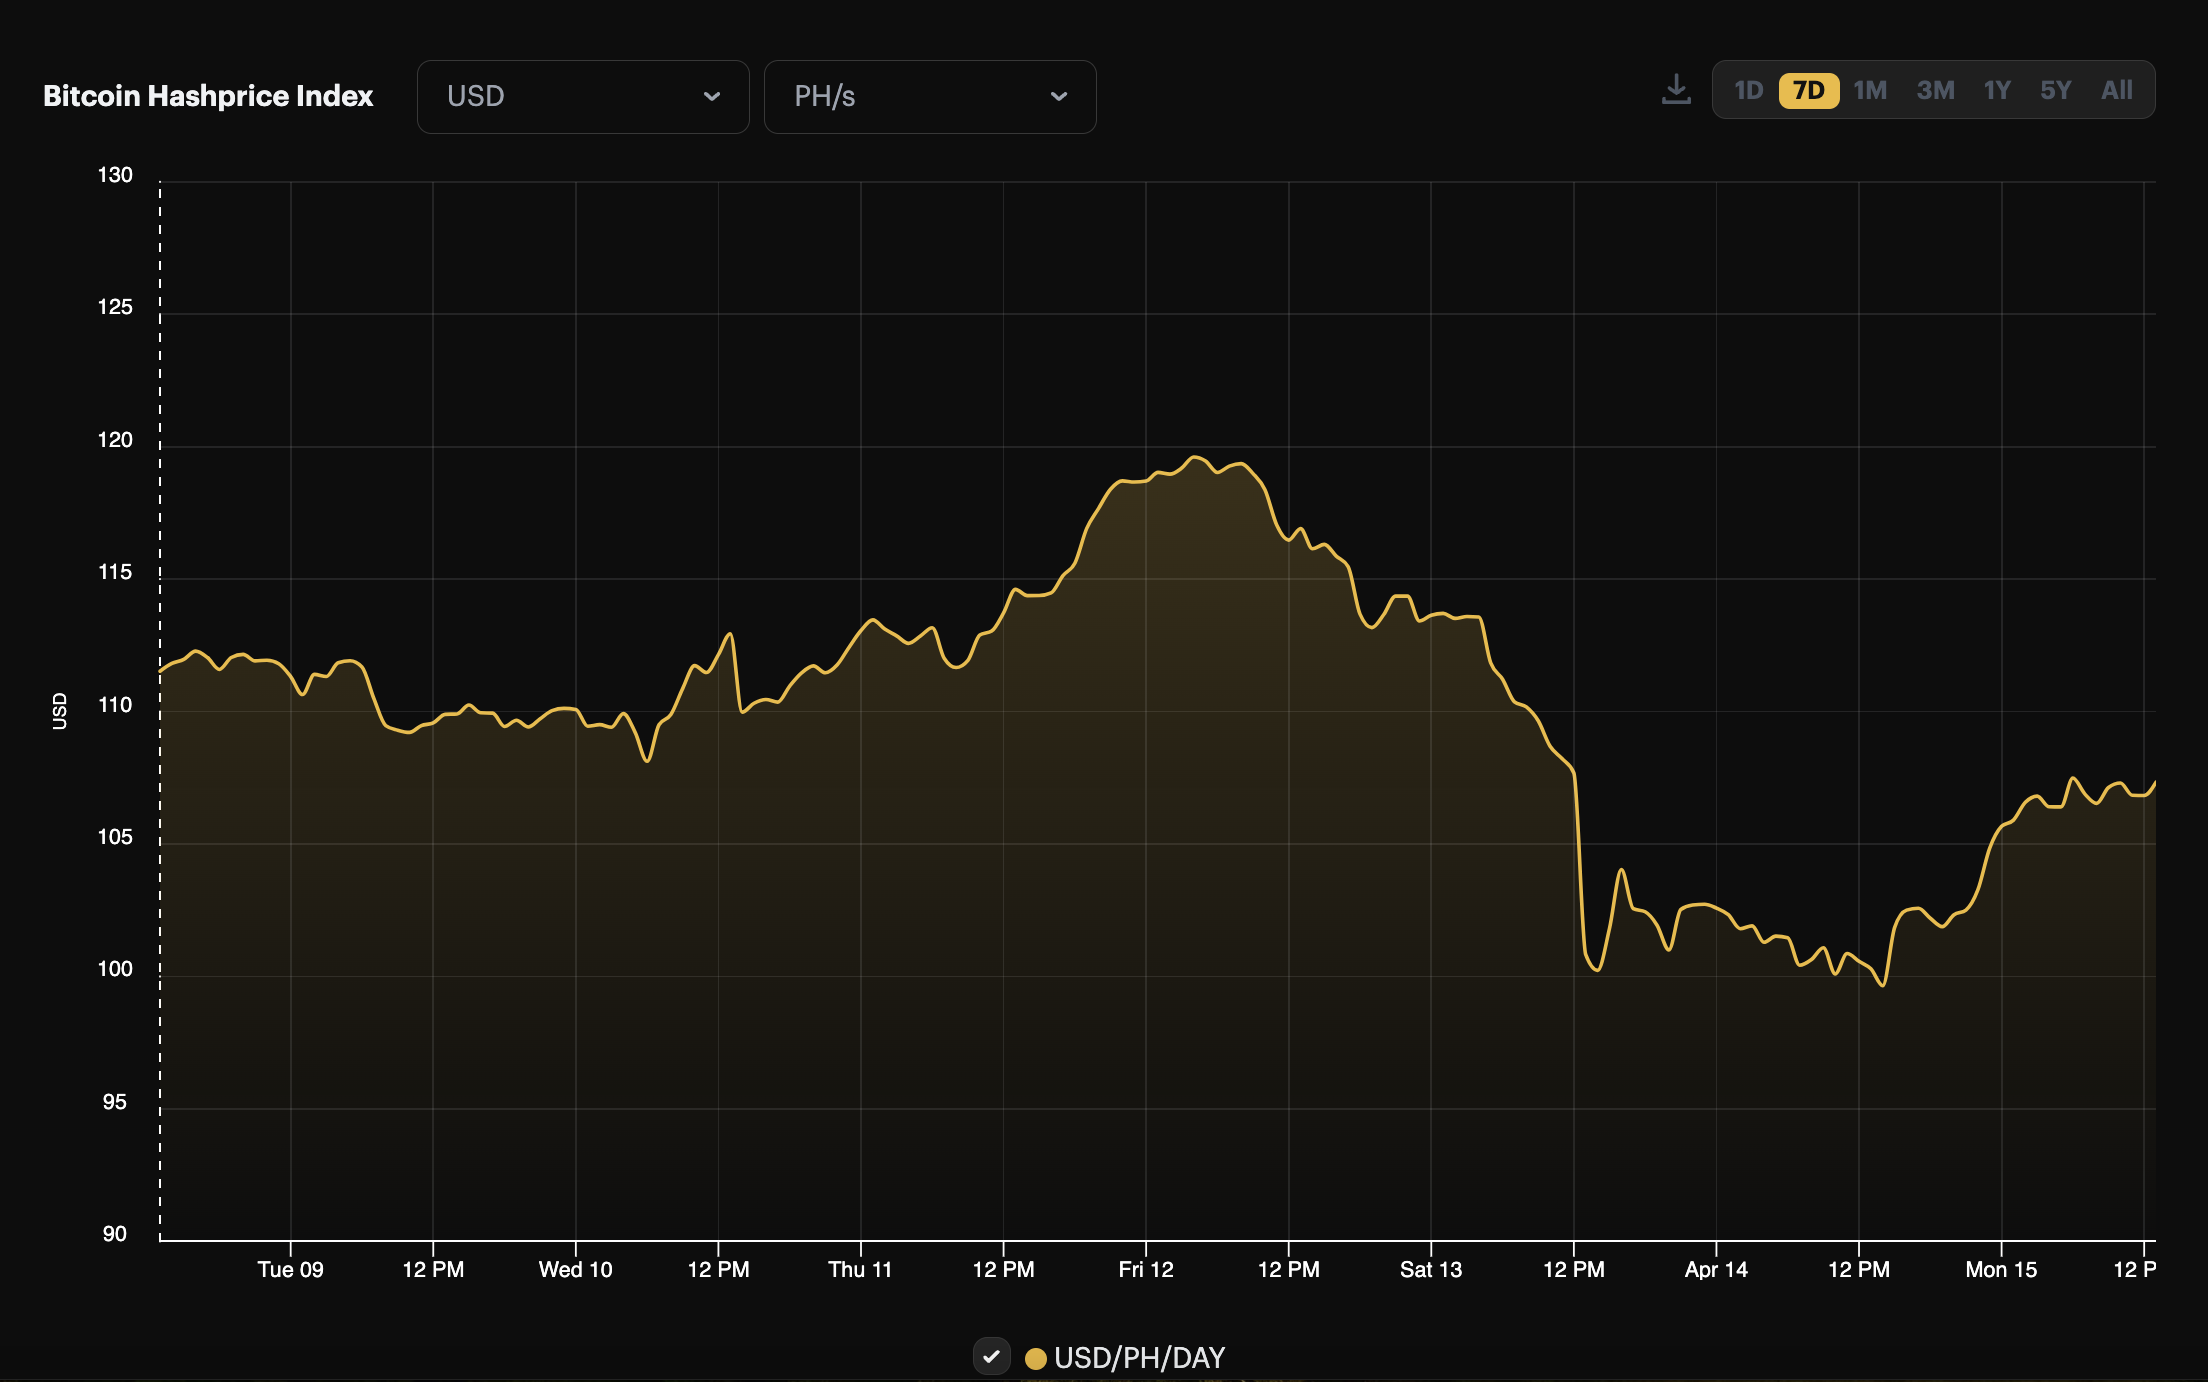The image size is (2208, 1382).
Task: Select the 3M range option
Action: pyautogui.click(x=1935, y=89)
